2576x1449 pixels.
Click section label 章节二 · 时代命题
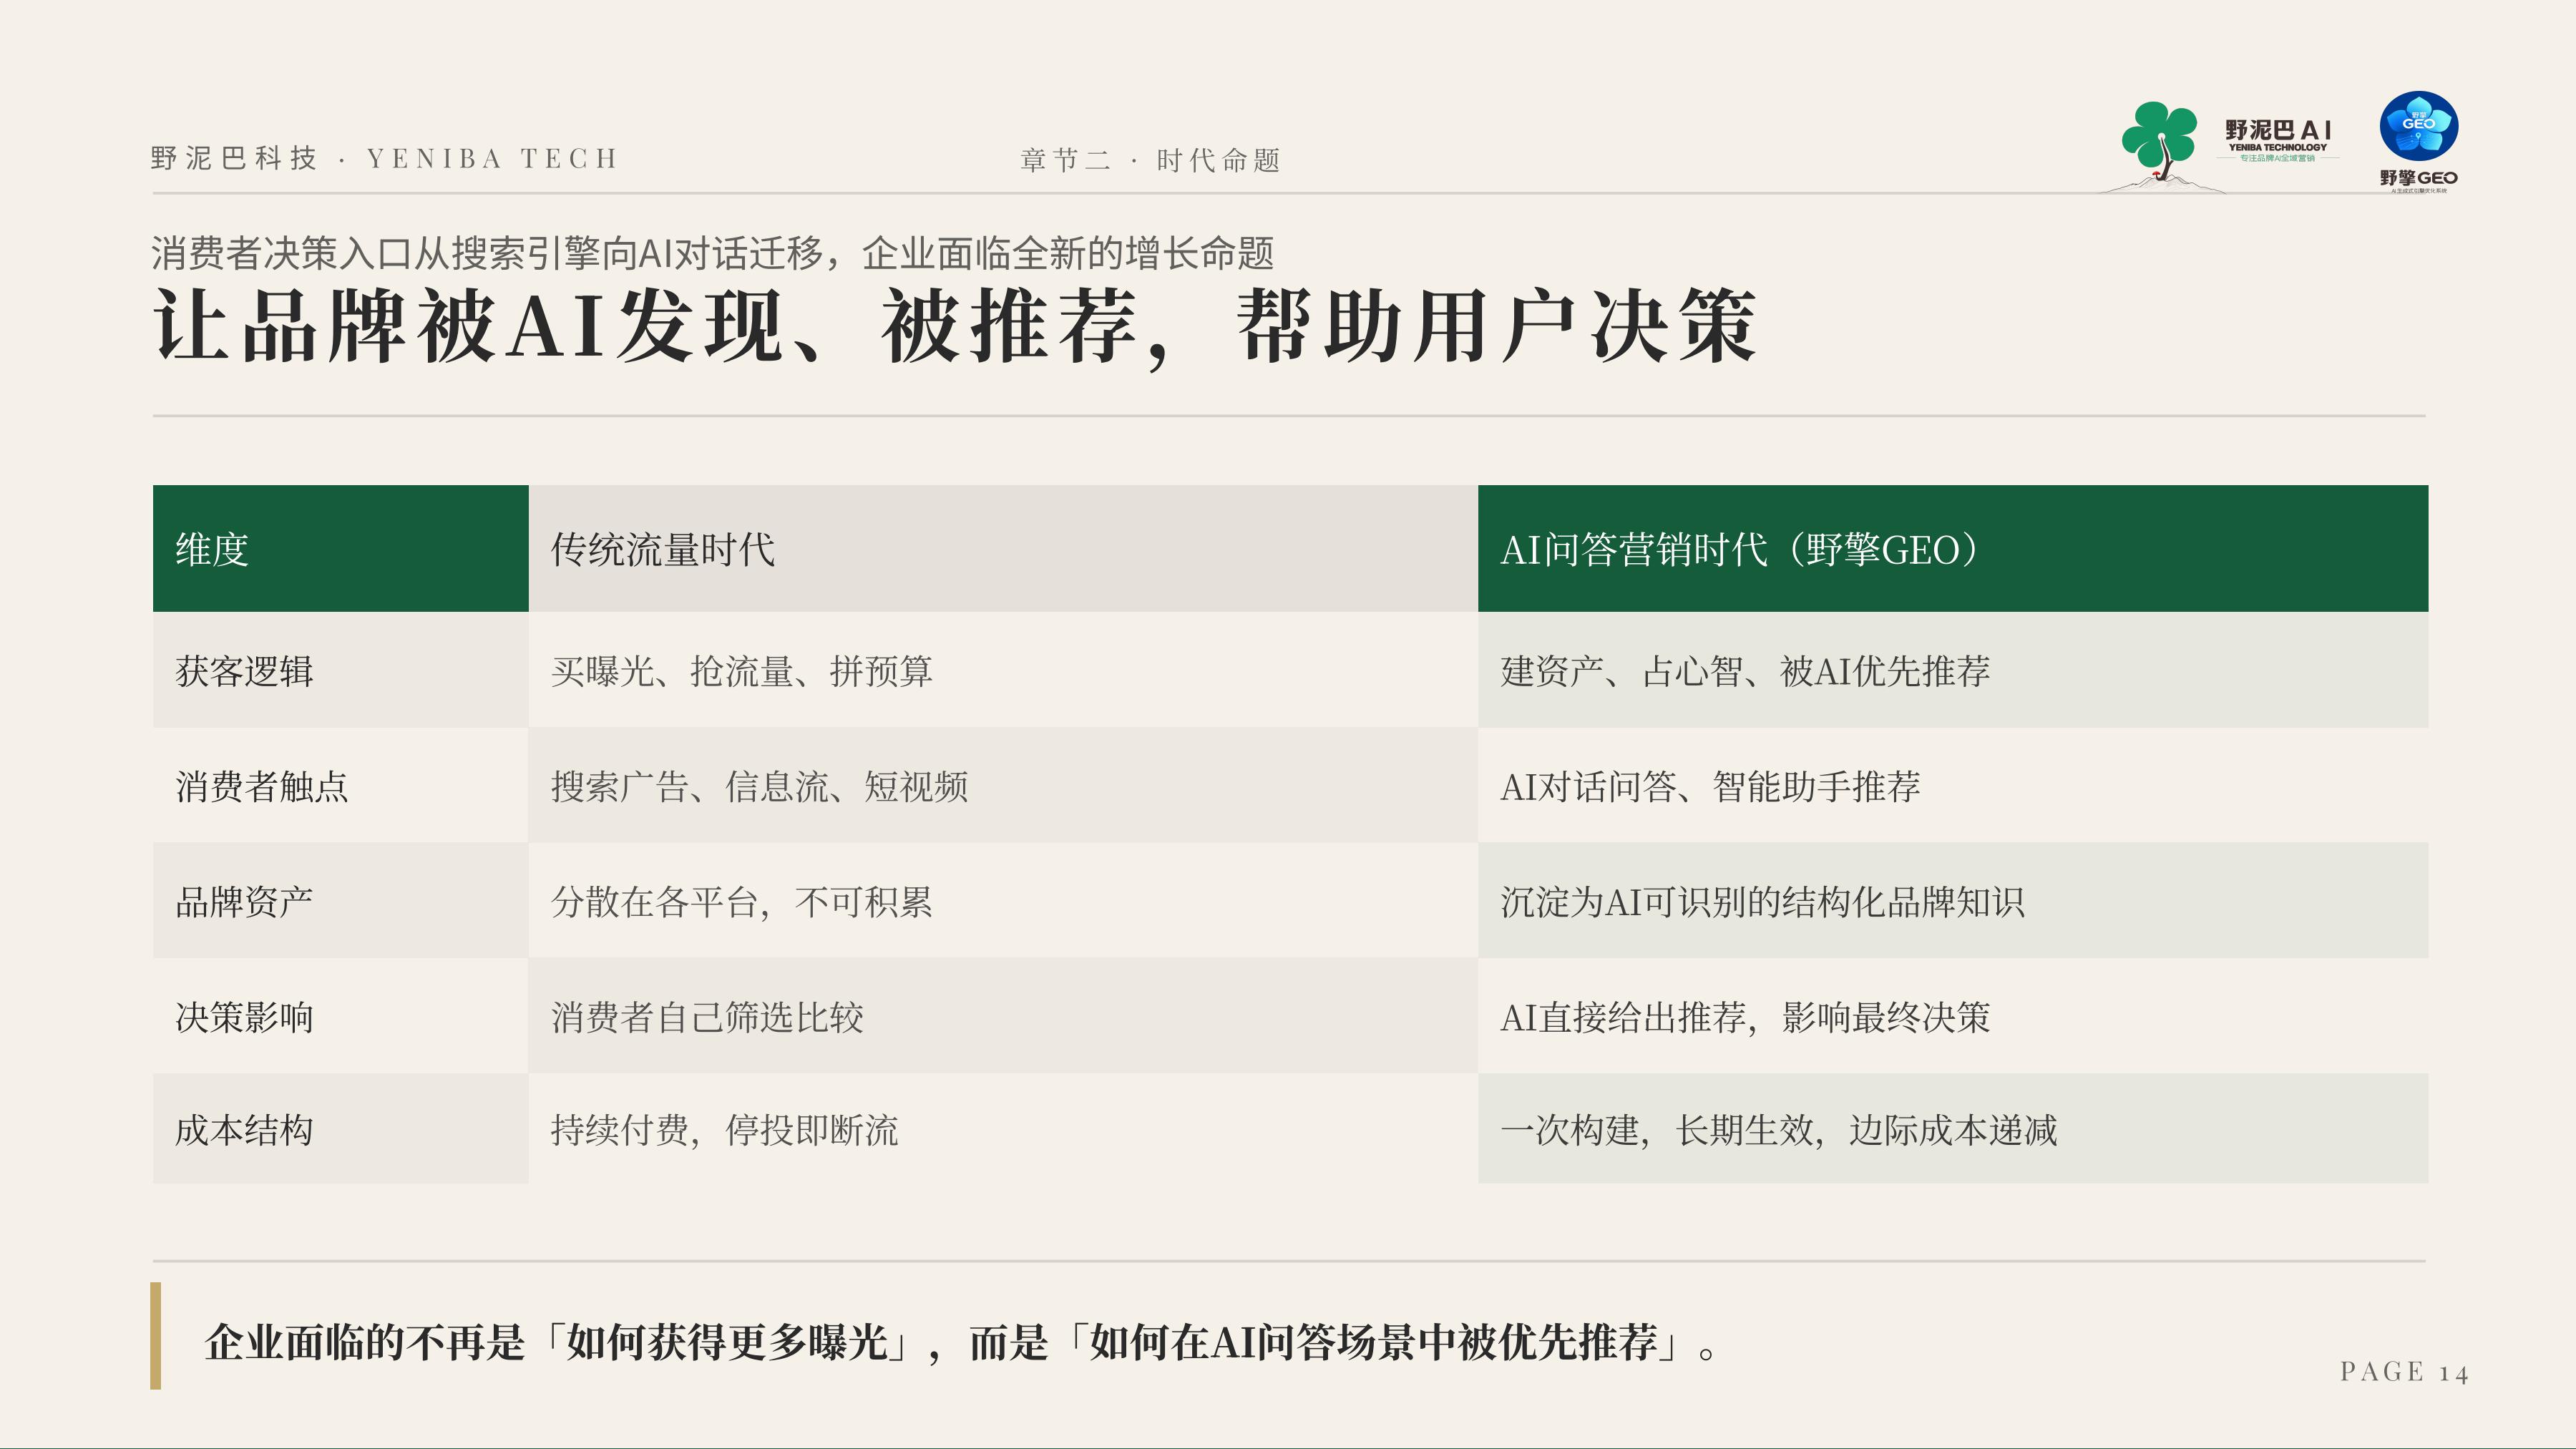tap(1150, 160)
